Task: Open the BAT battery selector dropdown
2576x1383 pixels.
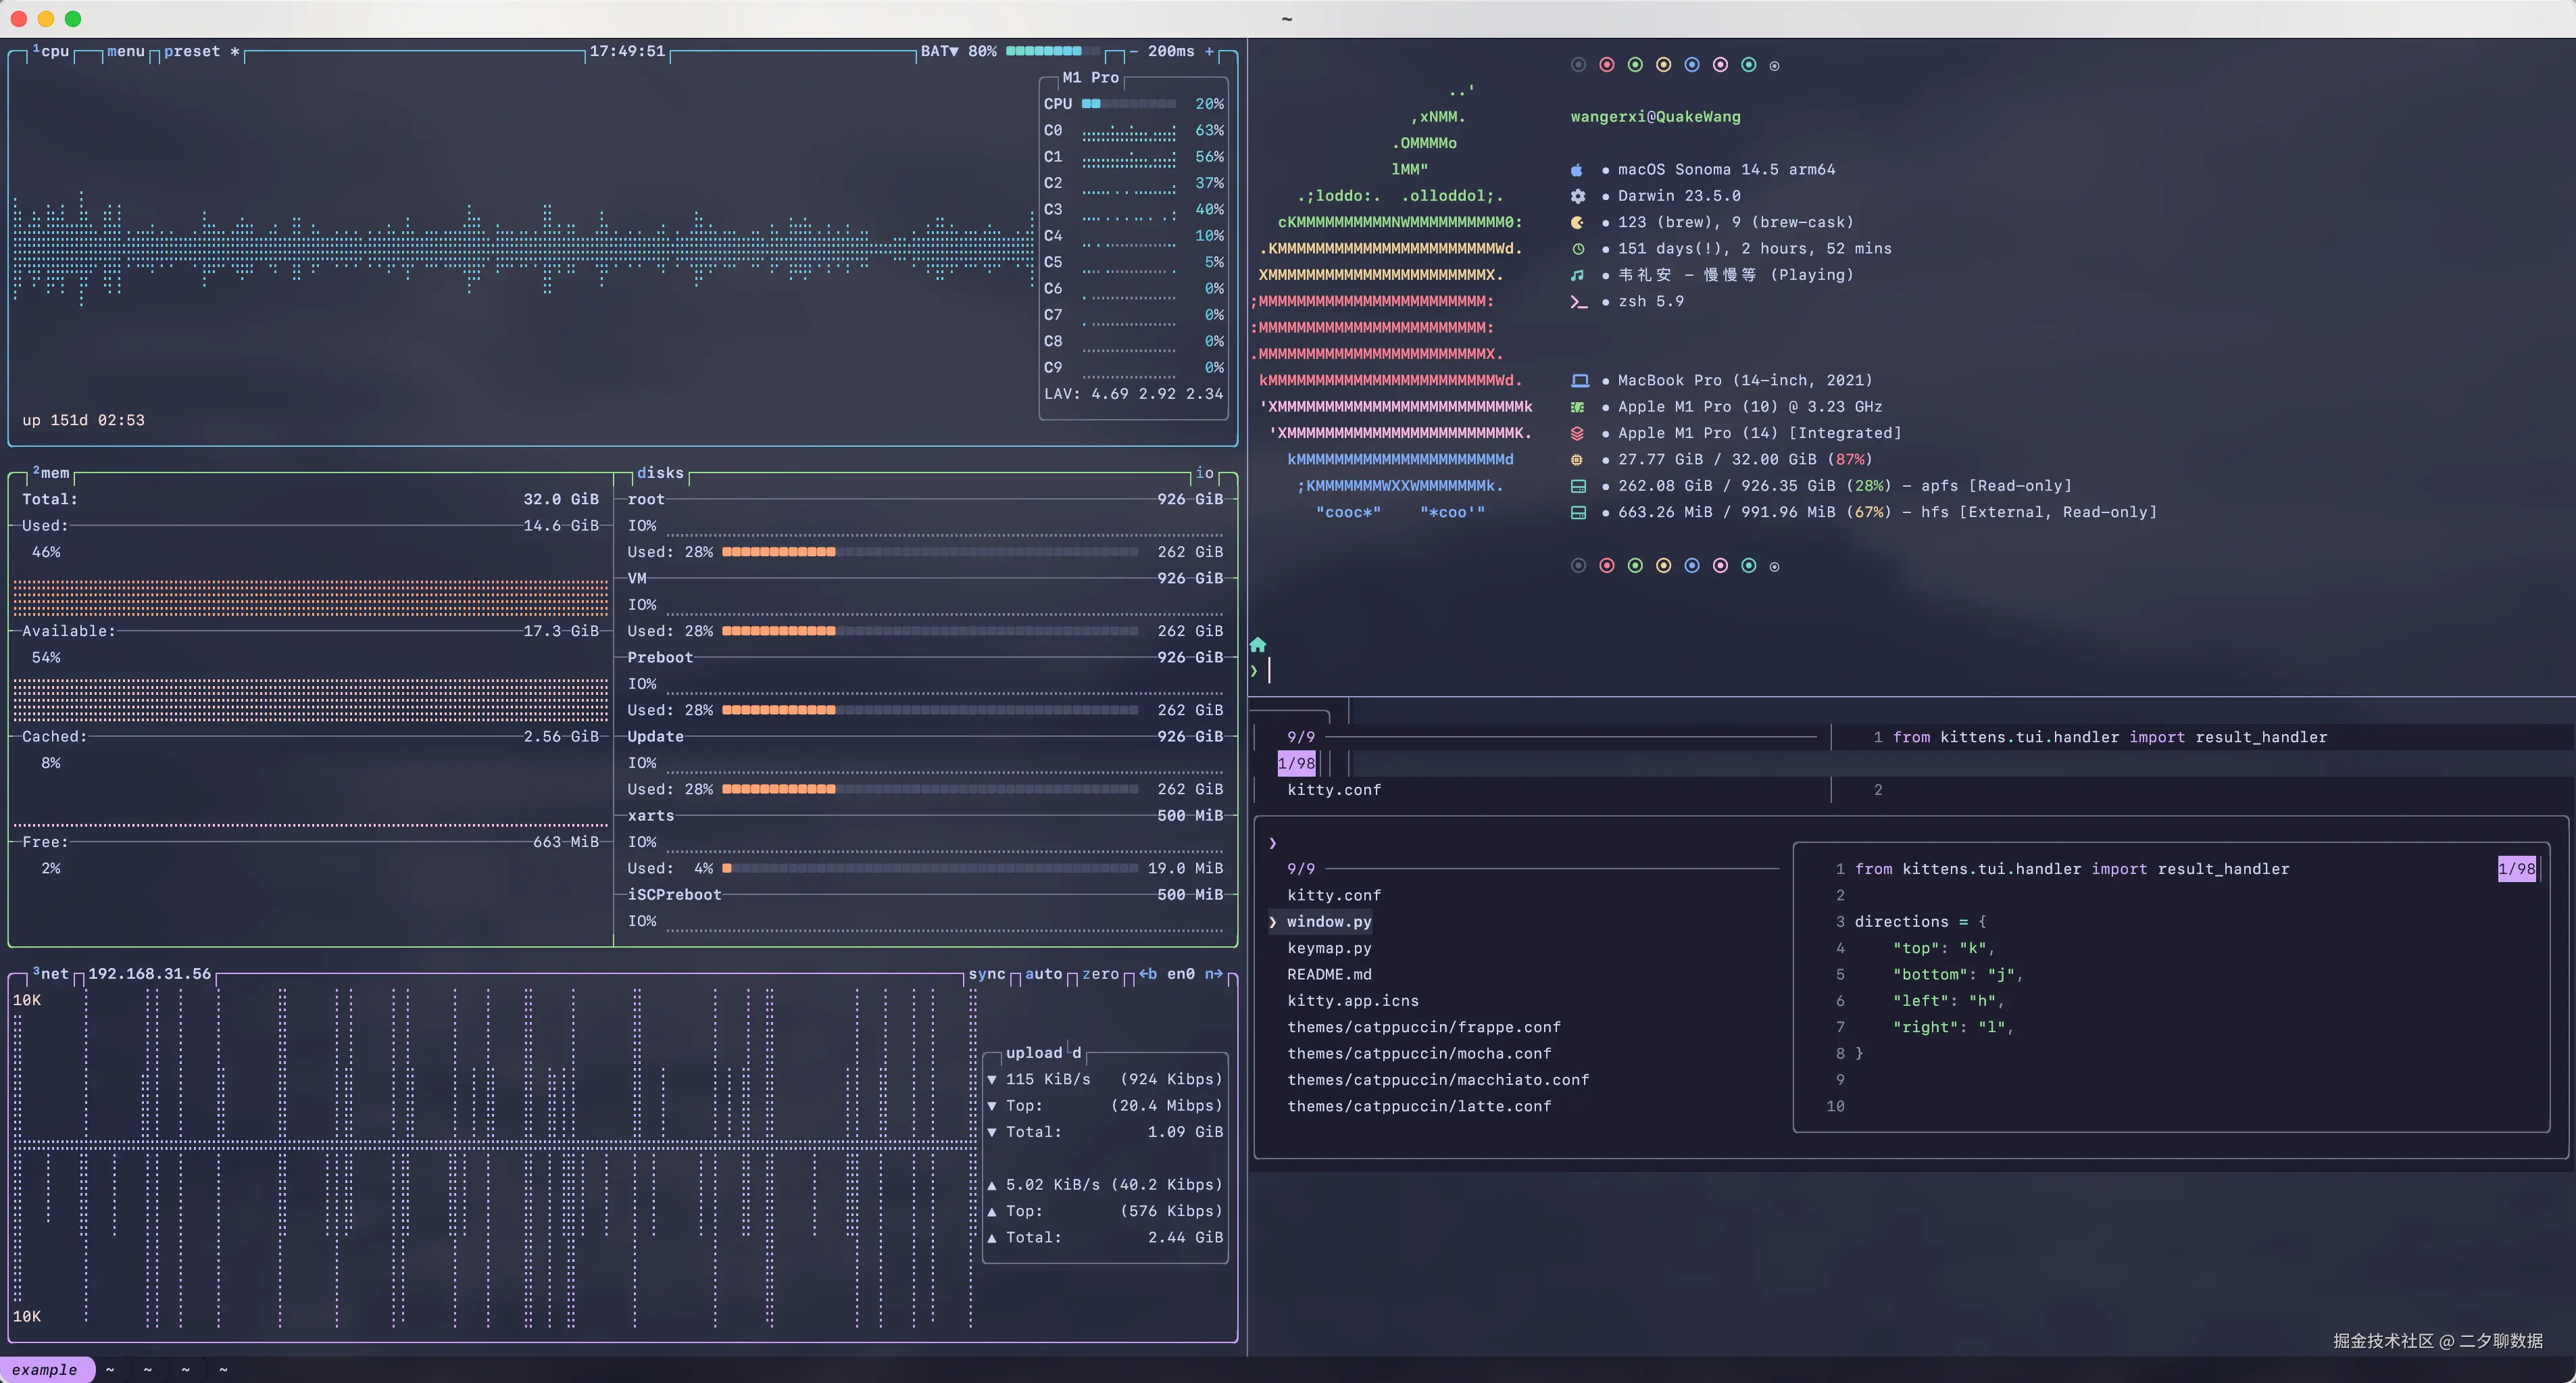Action: pyautogui.click(x=939, y=51)
